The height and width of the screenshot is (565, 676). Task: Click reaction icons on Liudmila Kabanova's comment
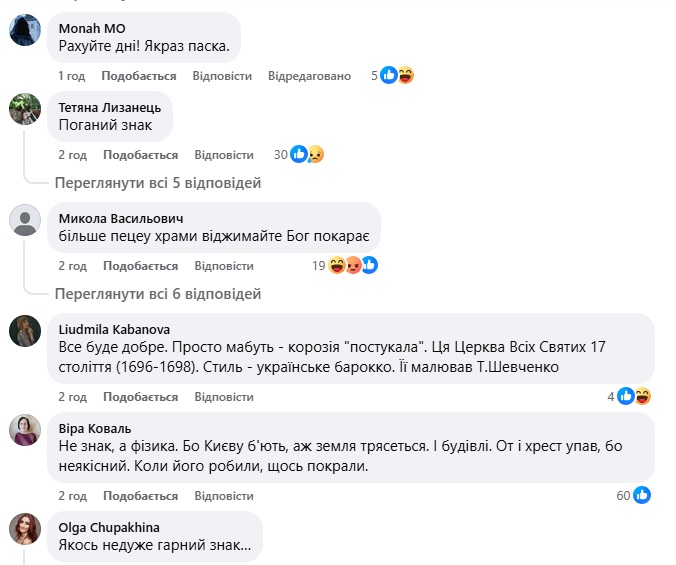[x=635, y=396]
